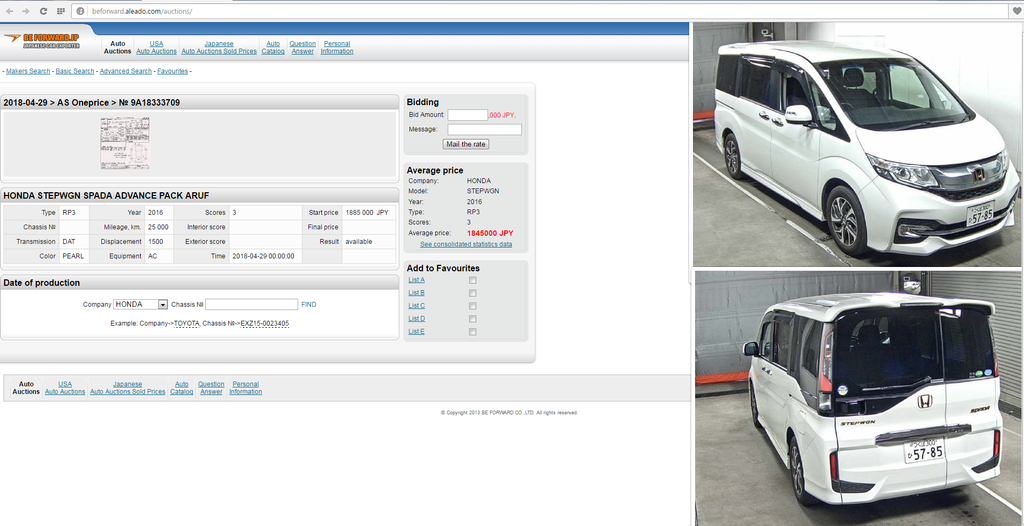The width and height of the screenshot is (1024, 526).
Task: Click the heart bookmark icon
Action: pos(1015,10)
